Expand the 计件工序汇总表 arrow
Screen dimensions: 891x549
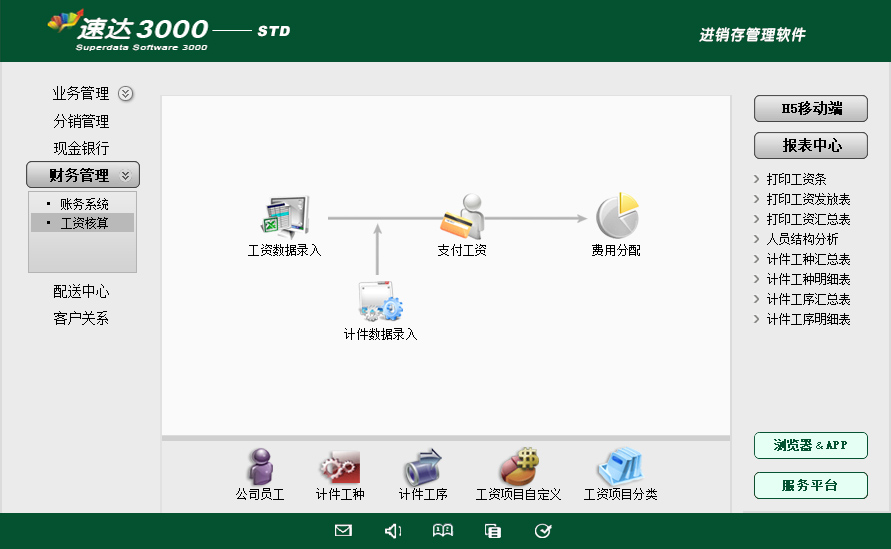[x=756, y=299]
